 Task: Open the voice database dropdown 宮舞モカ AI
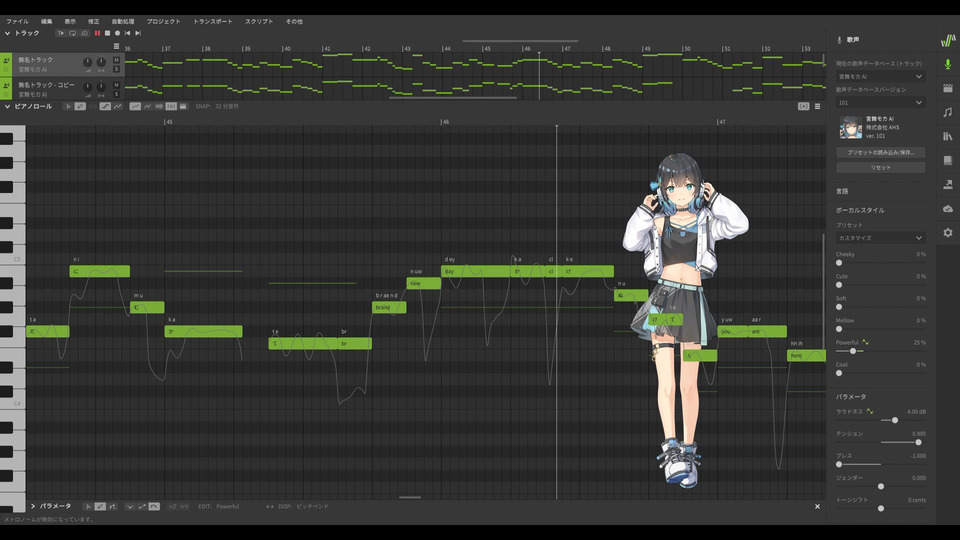[x=880, y=77]
